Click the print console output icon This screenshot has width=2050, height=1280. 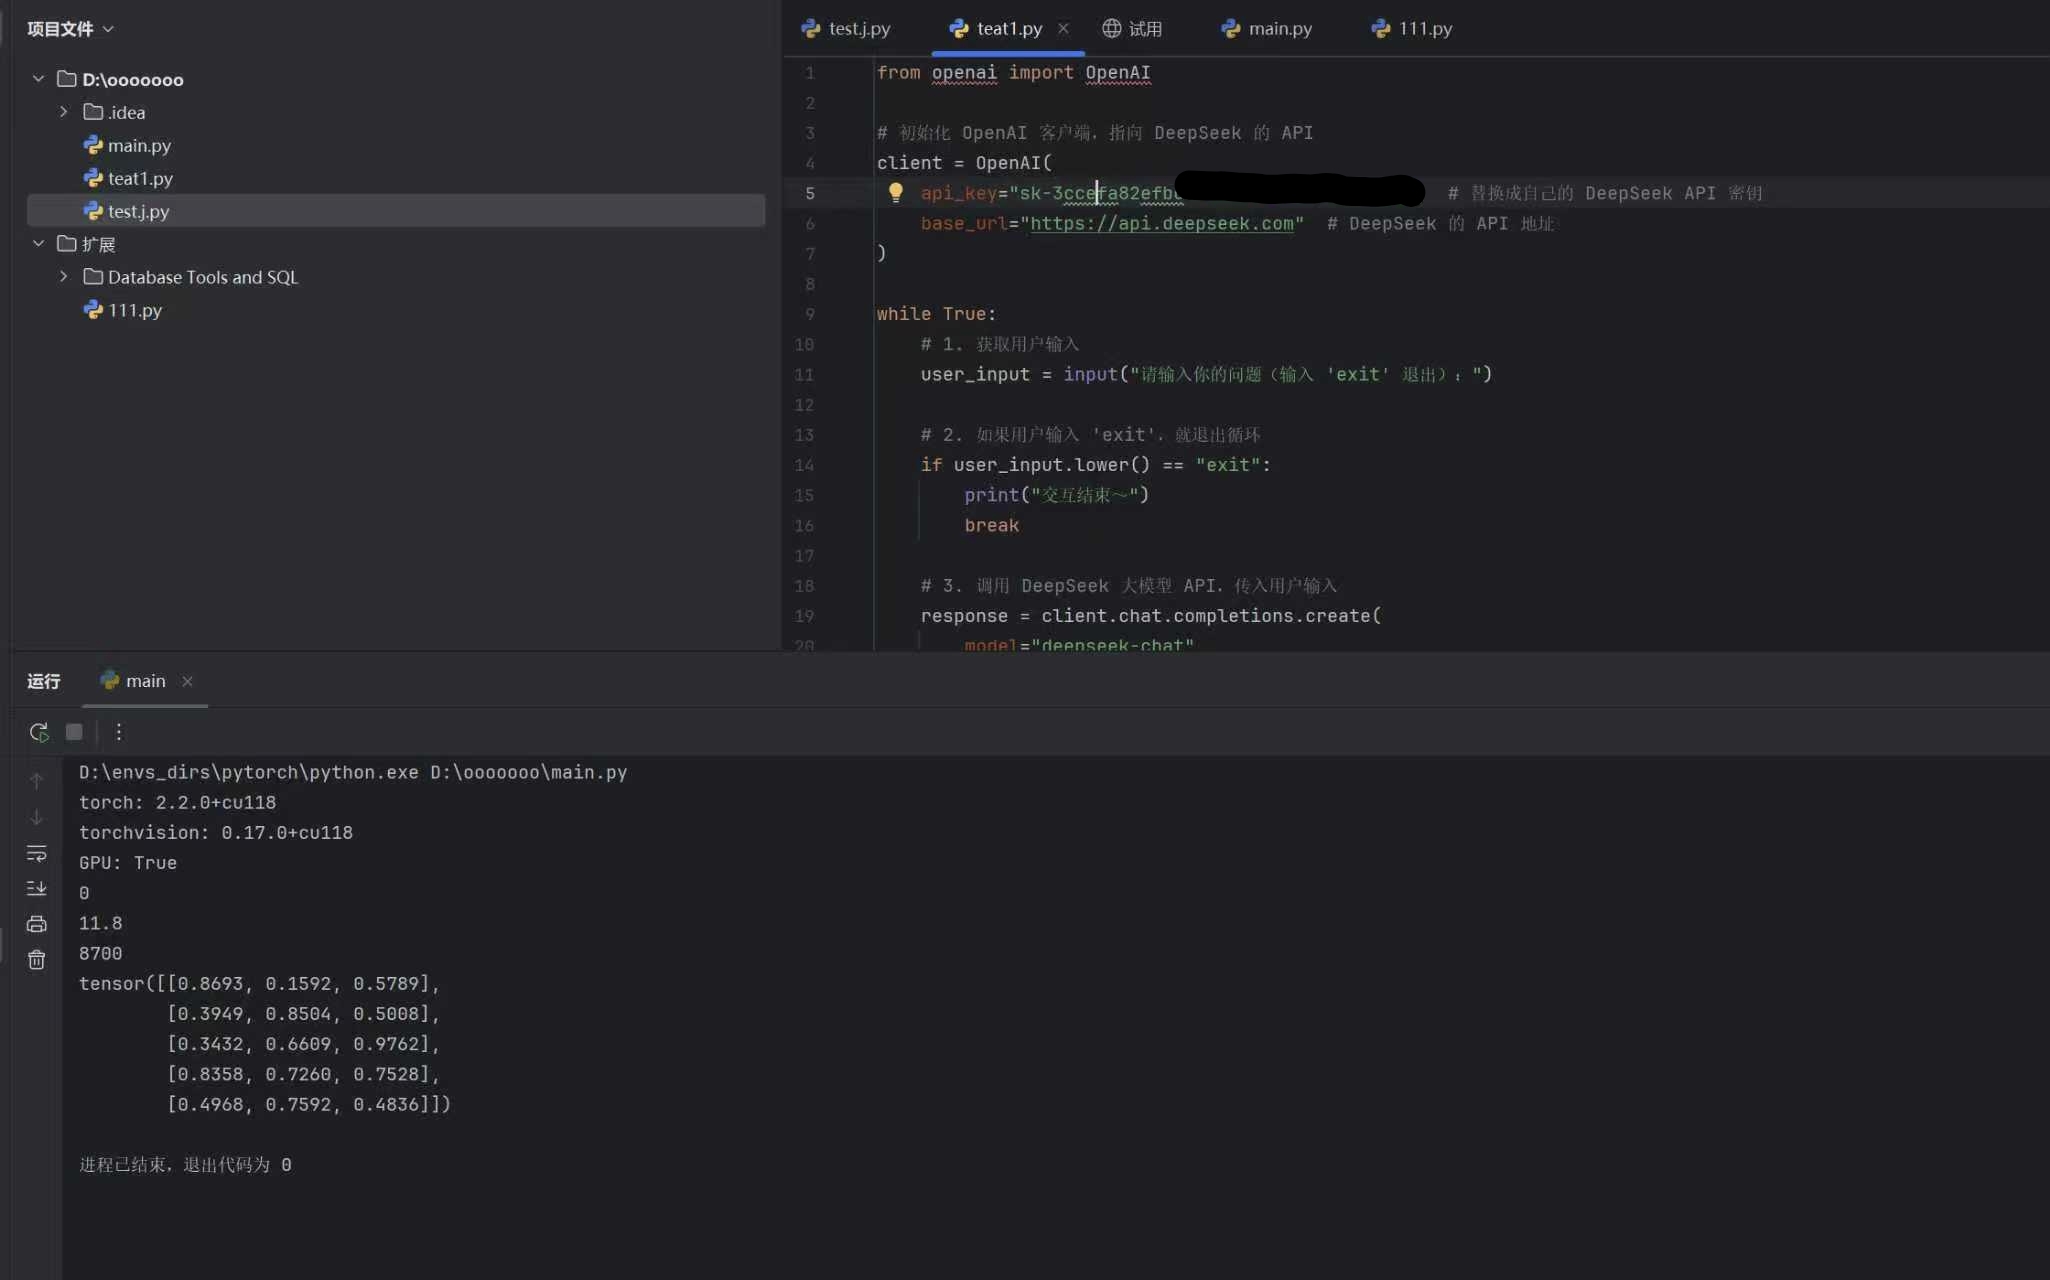[37, 924]
